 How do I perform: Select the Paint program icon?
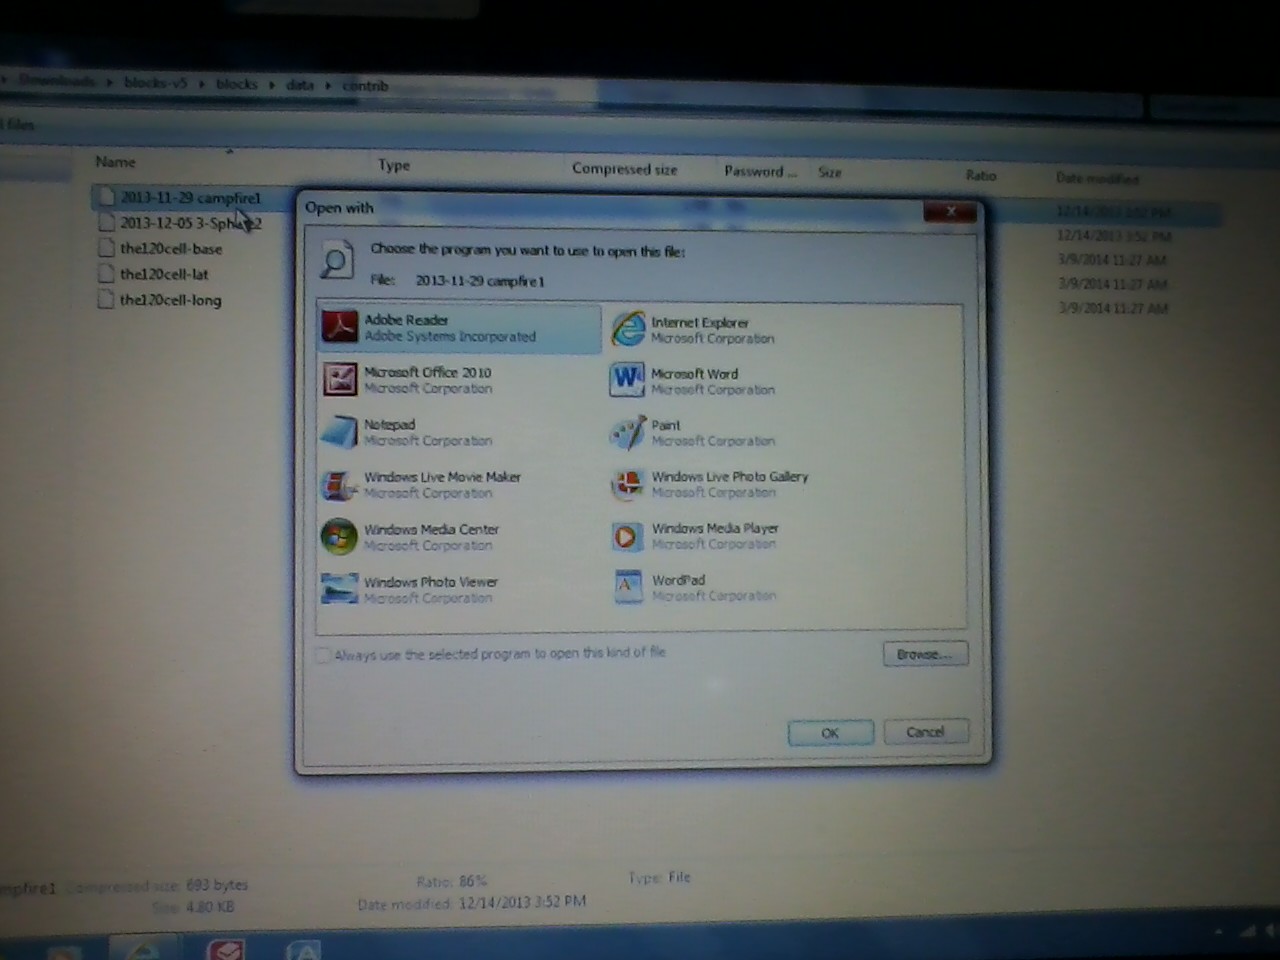(628, 432)
